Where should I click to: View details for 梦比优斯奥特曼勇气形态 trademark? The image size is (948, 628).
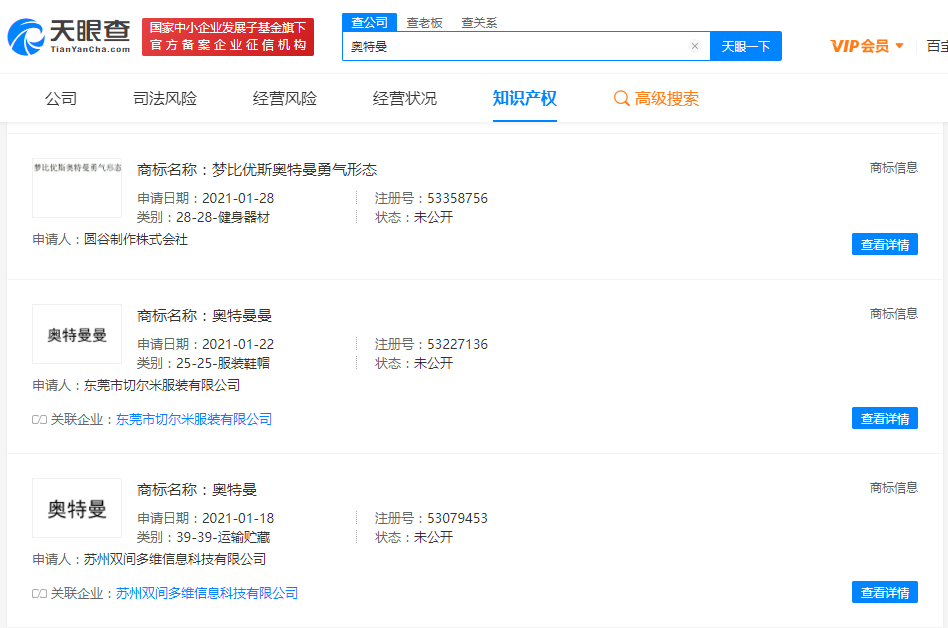885,244
